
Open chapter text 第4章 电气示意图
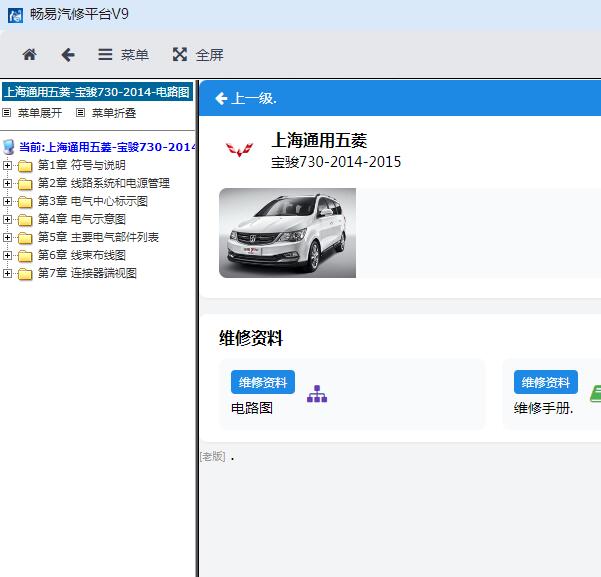[82, 219]
